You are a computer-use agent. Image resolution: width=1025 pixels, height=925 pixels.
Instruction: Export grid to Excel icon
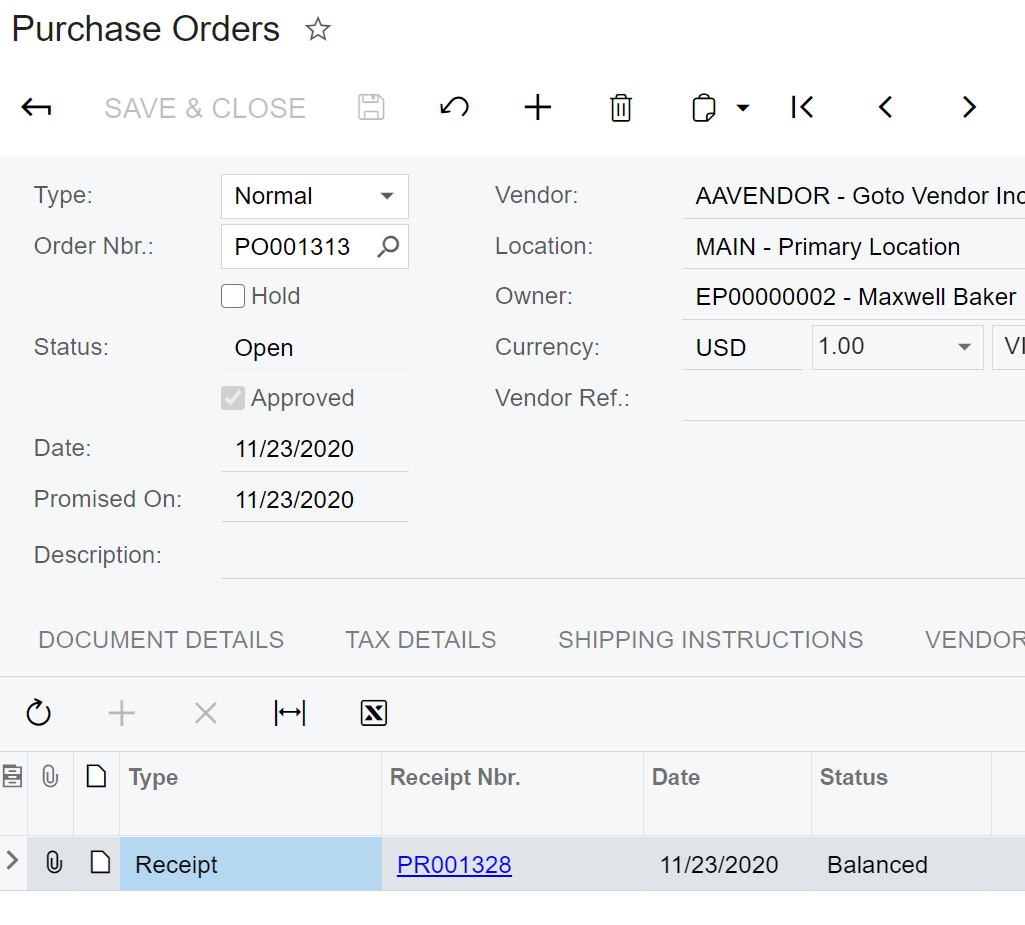pyautogui.click(x=374, y=713)
